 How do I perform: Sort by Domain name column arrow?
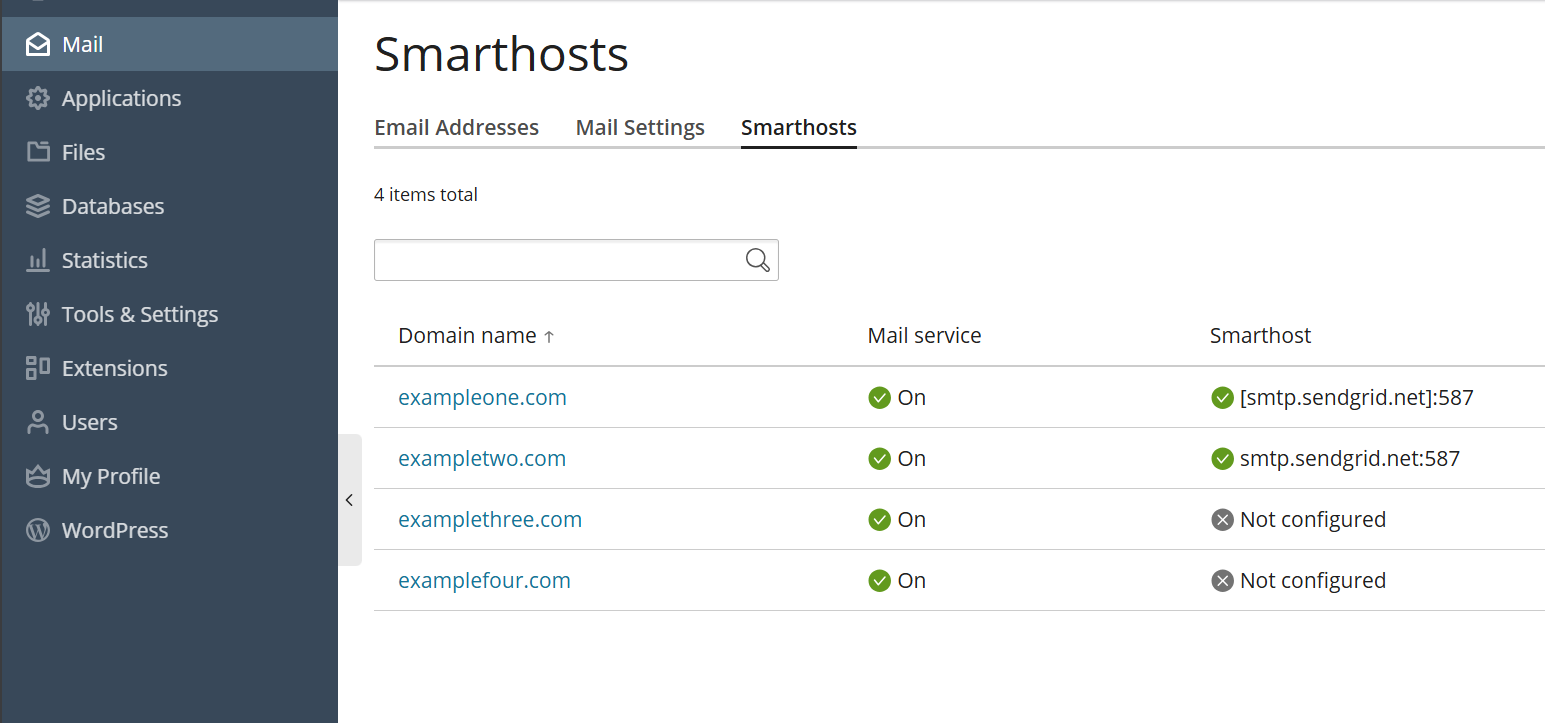pos(549,336)
